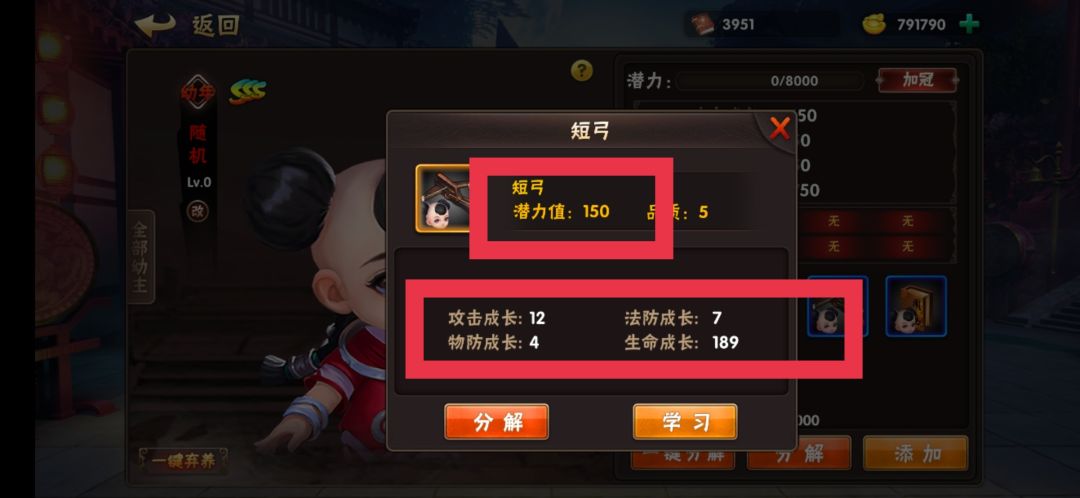This screenshot has width=1080, height=498.
Task: Click the 返回 text label
Action: coord(216,25)
